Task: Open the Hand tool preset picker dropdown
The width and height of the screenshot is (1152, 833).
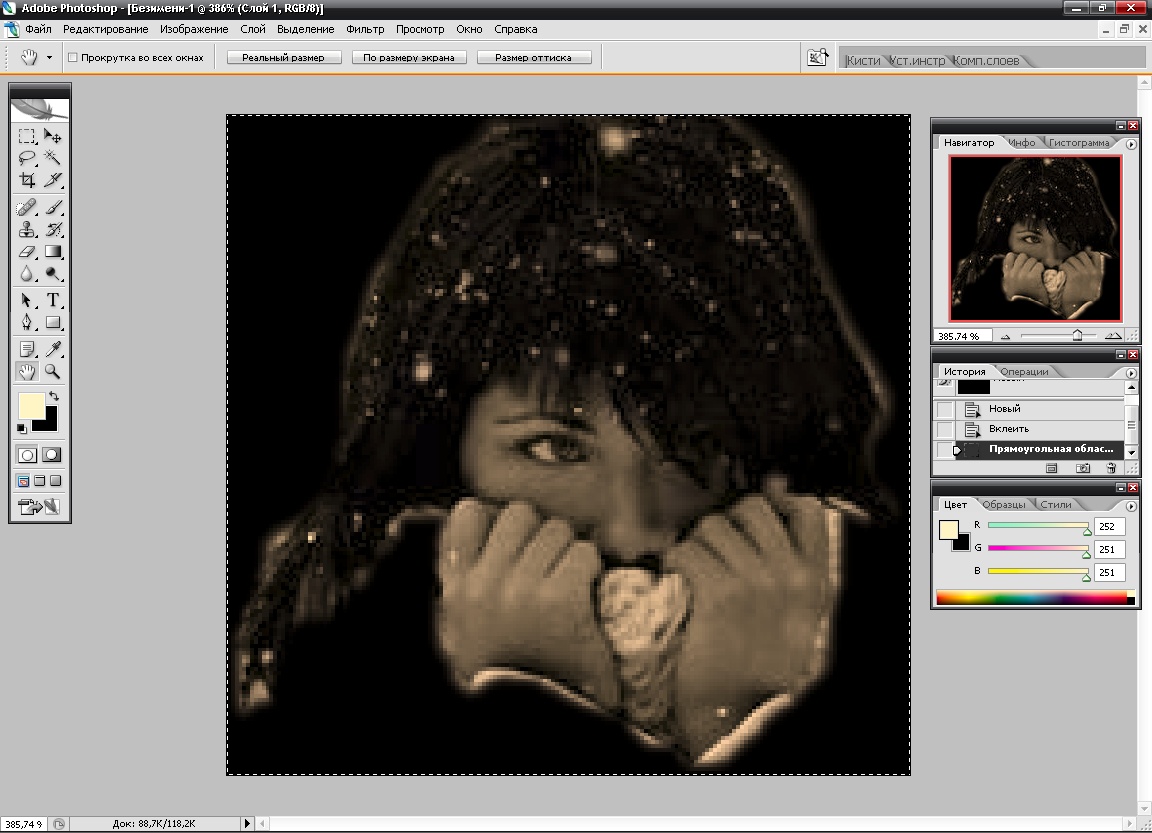Action: tap(49, 58)
